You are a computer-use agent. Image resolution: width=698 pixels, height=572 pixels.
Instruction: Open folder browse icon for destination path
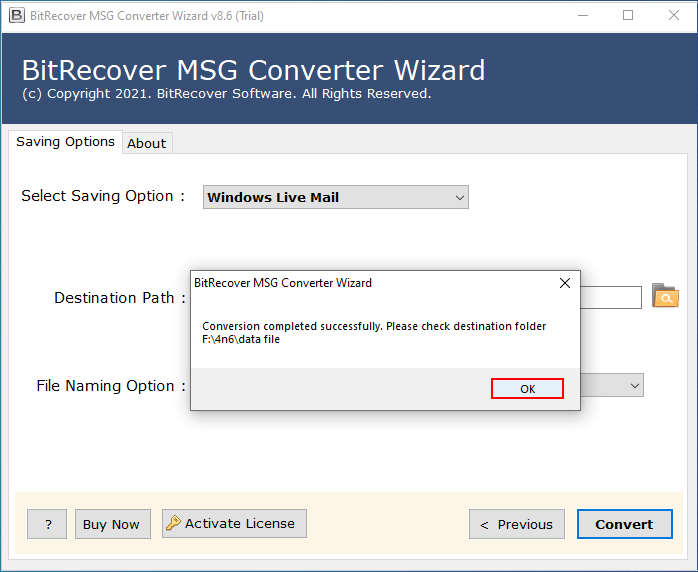pos(665,296)
